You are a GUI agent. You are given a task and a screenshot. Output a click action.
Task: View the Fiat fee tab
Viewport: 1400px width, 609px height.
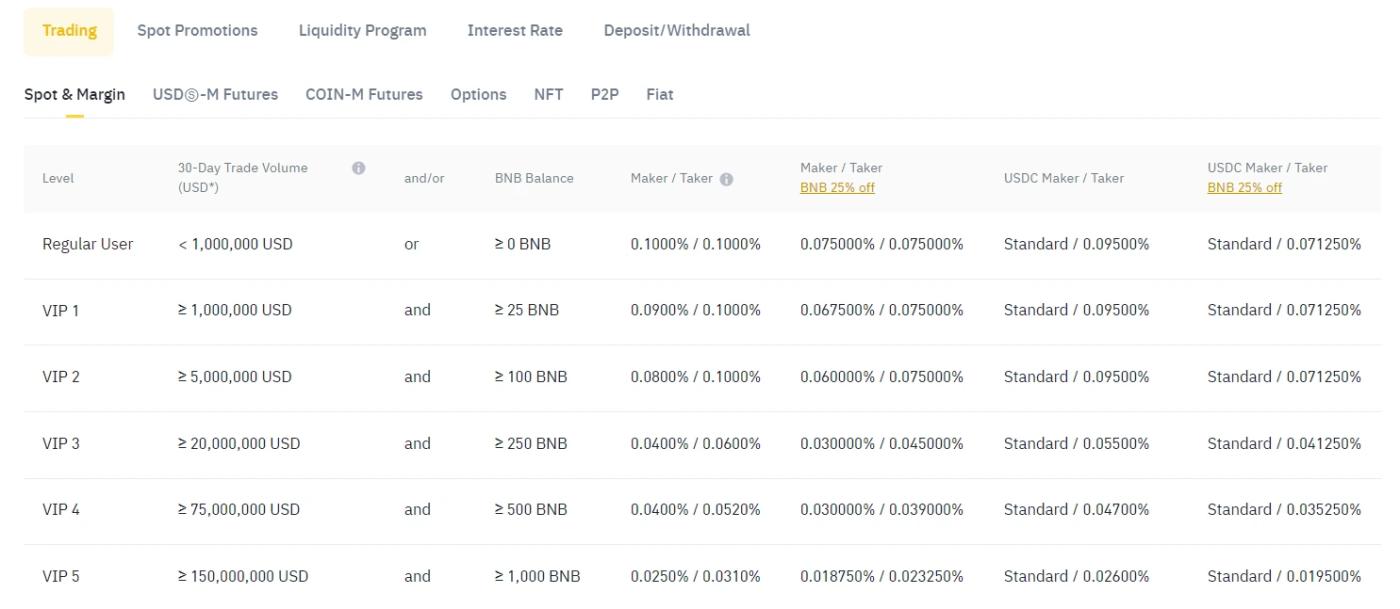point(659,94)
